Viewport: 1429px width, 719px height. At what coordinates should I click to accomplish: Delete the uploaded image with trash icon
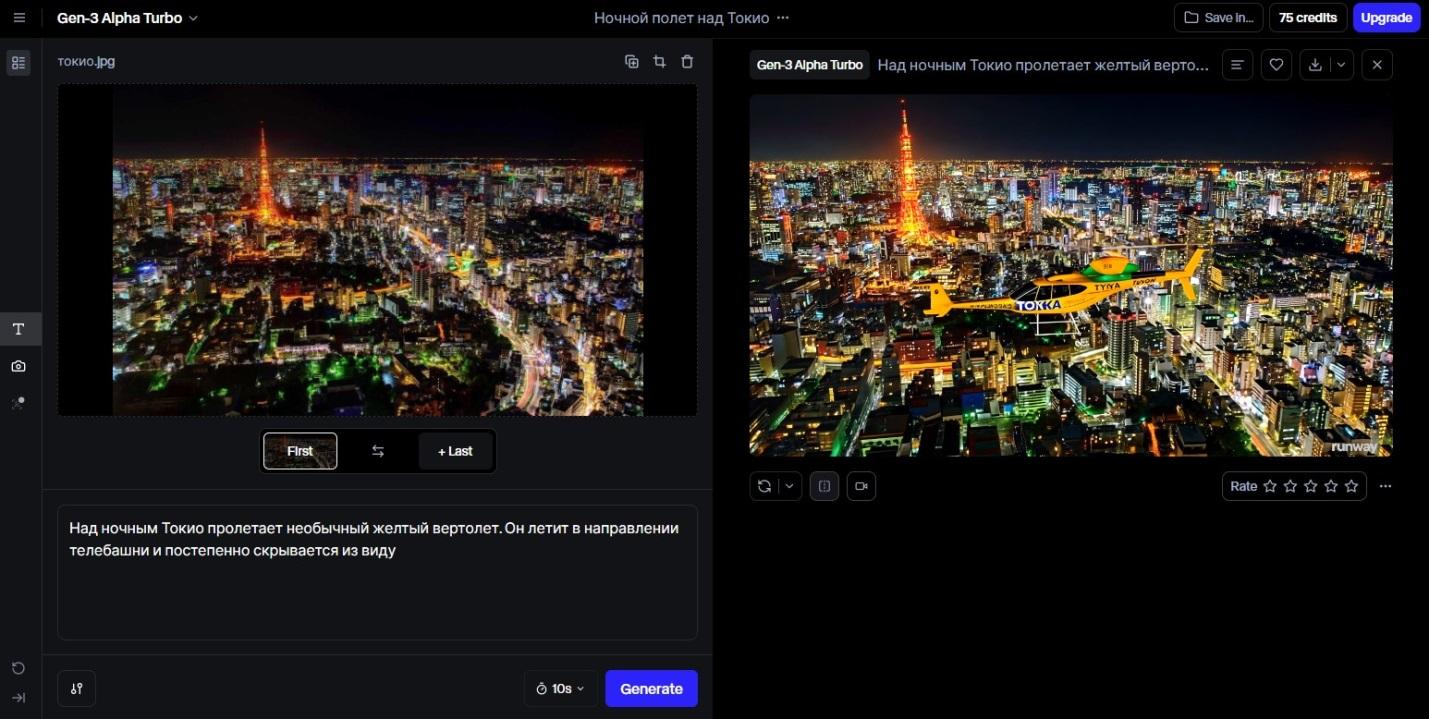(687, 62)
